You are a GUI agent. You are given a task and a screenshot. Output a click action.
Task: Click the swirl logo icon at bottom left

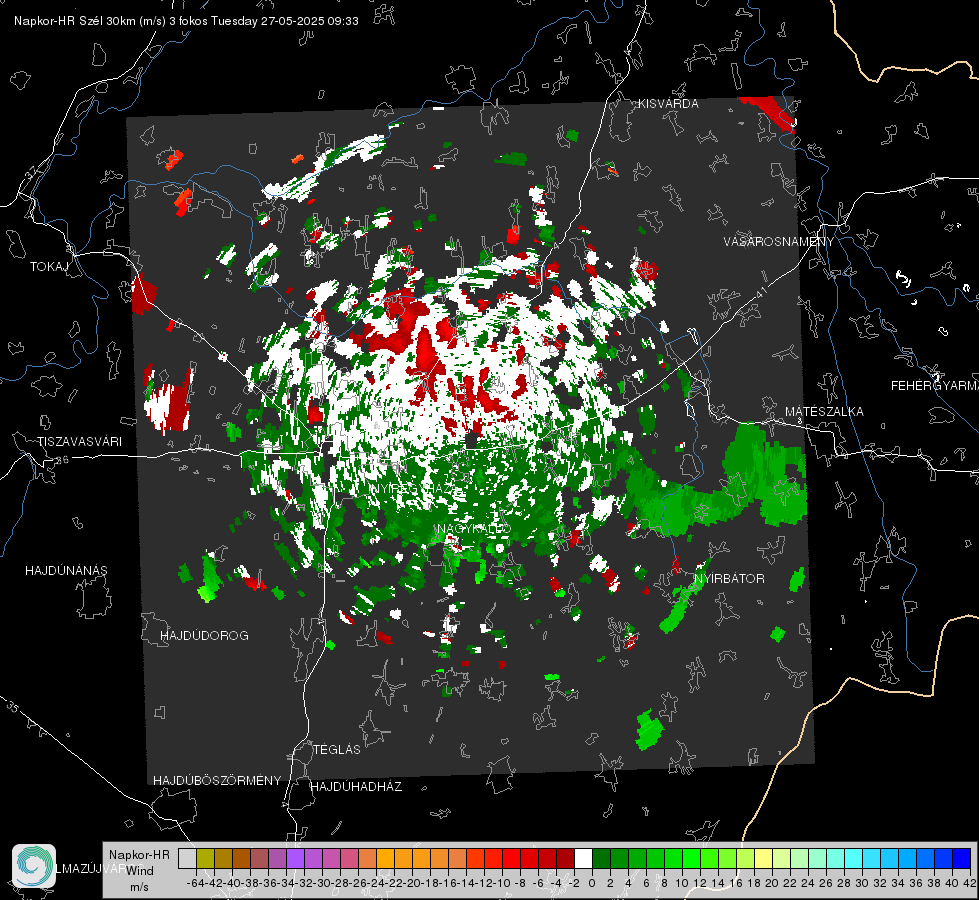coord(34,866)
